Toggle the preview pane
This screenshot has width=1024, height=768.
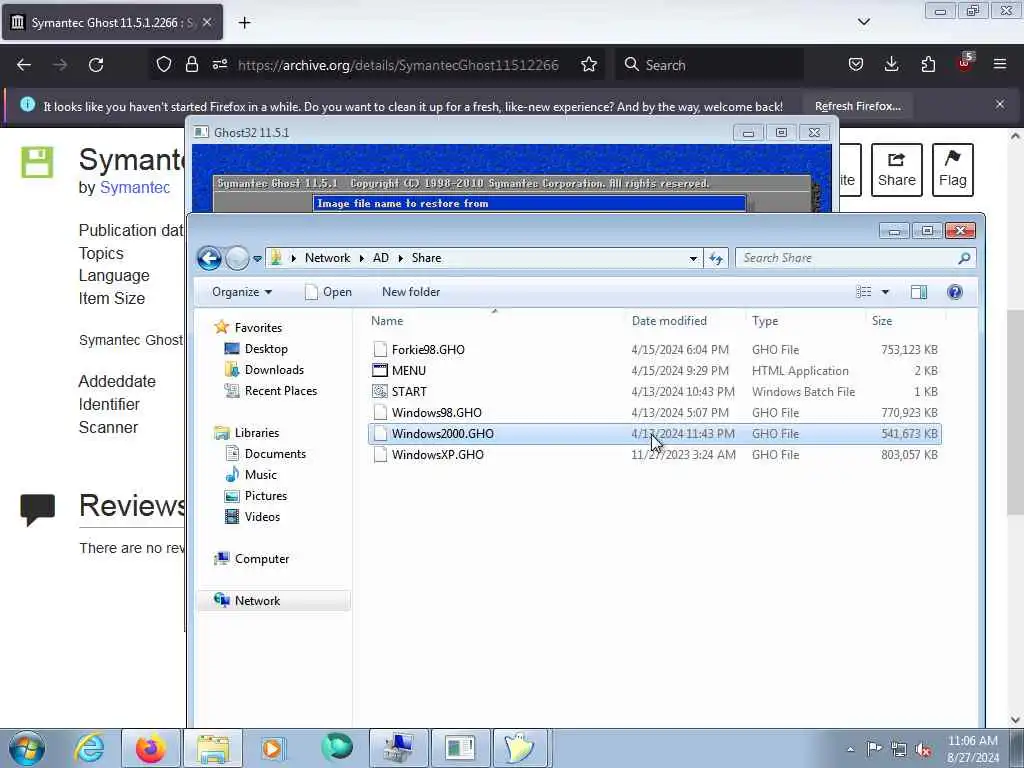click(x=919, y=292)
